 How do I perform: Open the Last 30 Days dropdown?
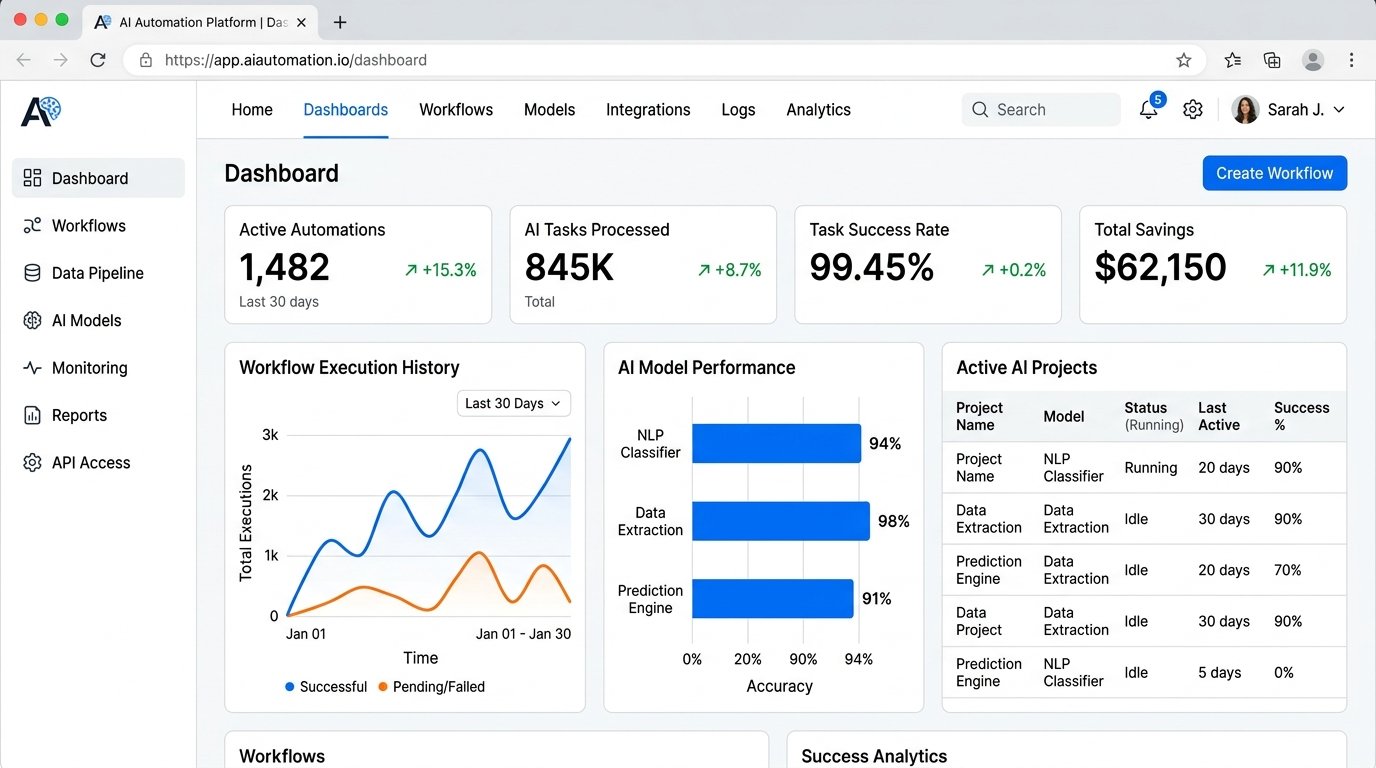click(514, 403)
